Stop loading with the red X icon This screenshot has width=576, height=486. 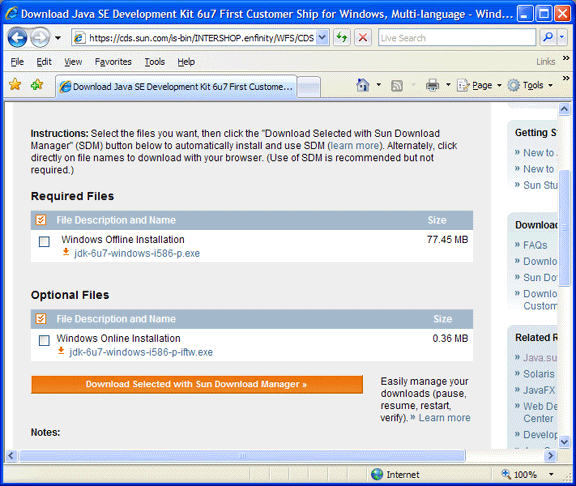(363, 37)
